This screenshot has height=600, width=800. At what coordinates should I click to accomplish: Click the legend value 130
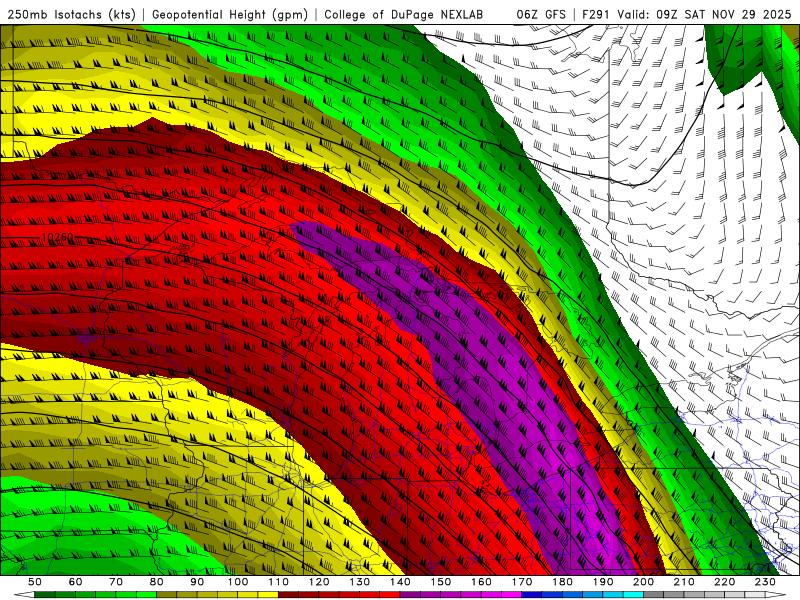pyautogui.click(x=360, y=582)
